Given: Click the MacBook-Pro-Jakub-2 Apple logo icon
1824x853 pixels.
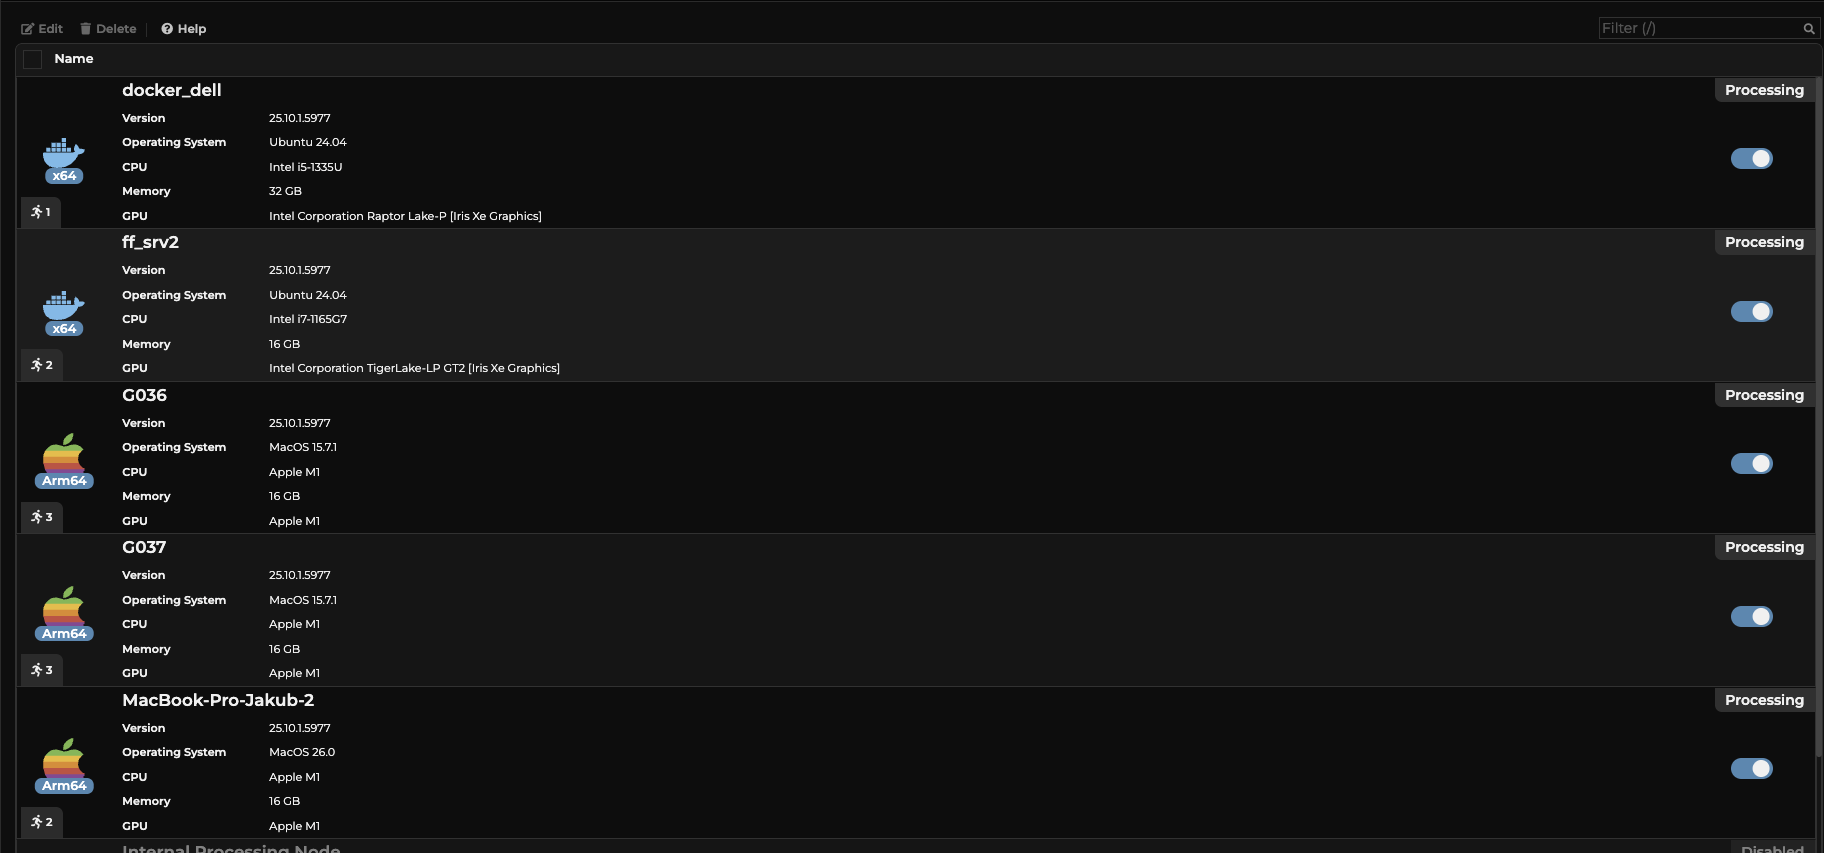Looking at the screenshot, I should click(x=63, y=760).
